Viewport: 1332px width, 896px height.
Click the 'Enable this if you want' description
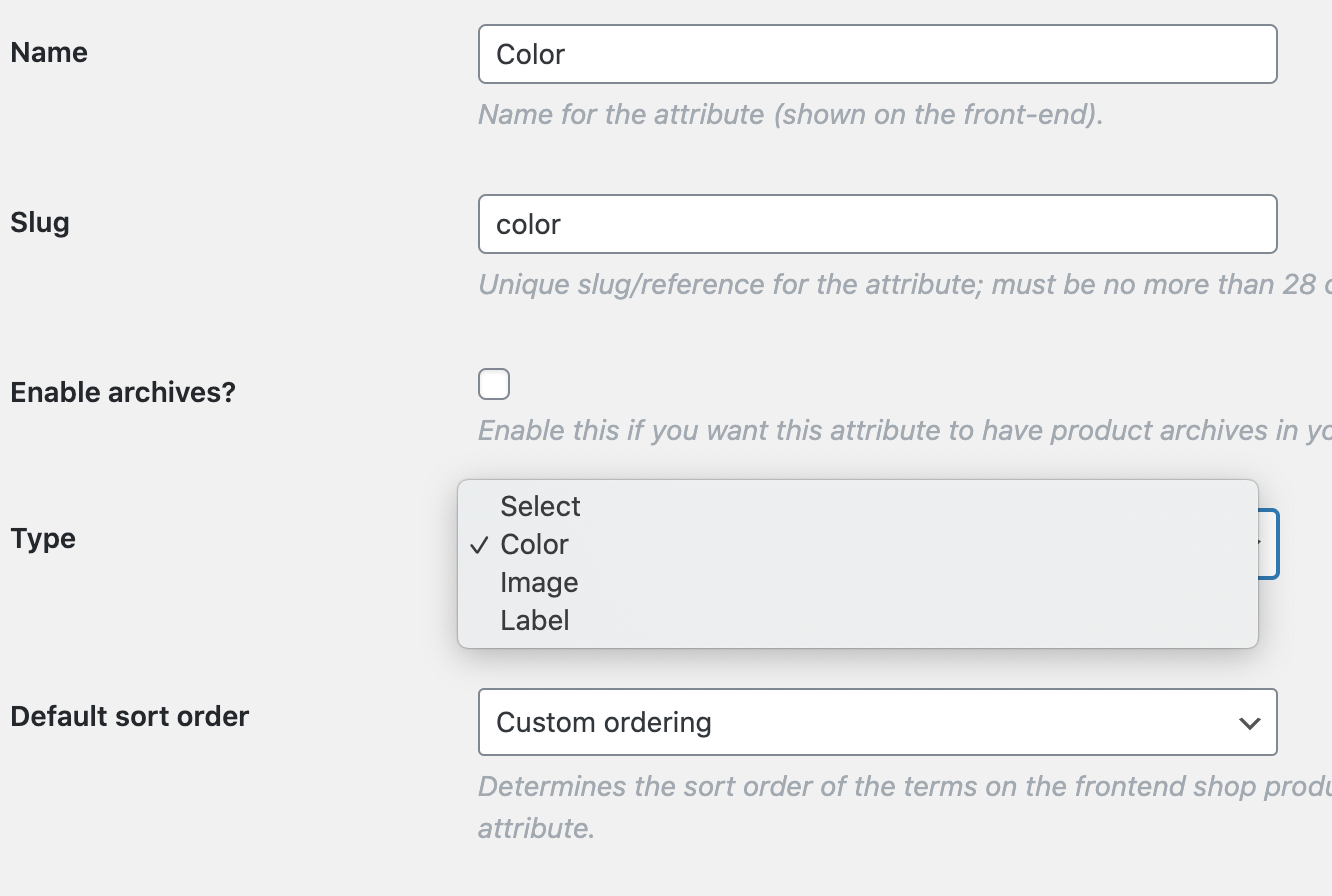pyautogui.click(x=900, y=430)
